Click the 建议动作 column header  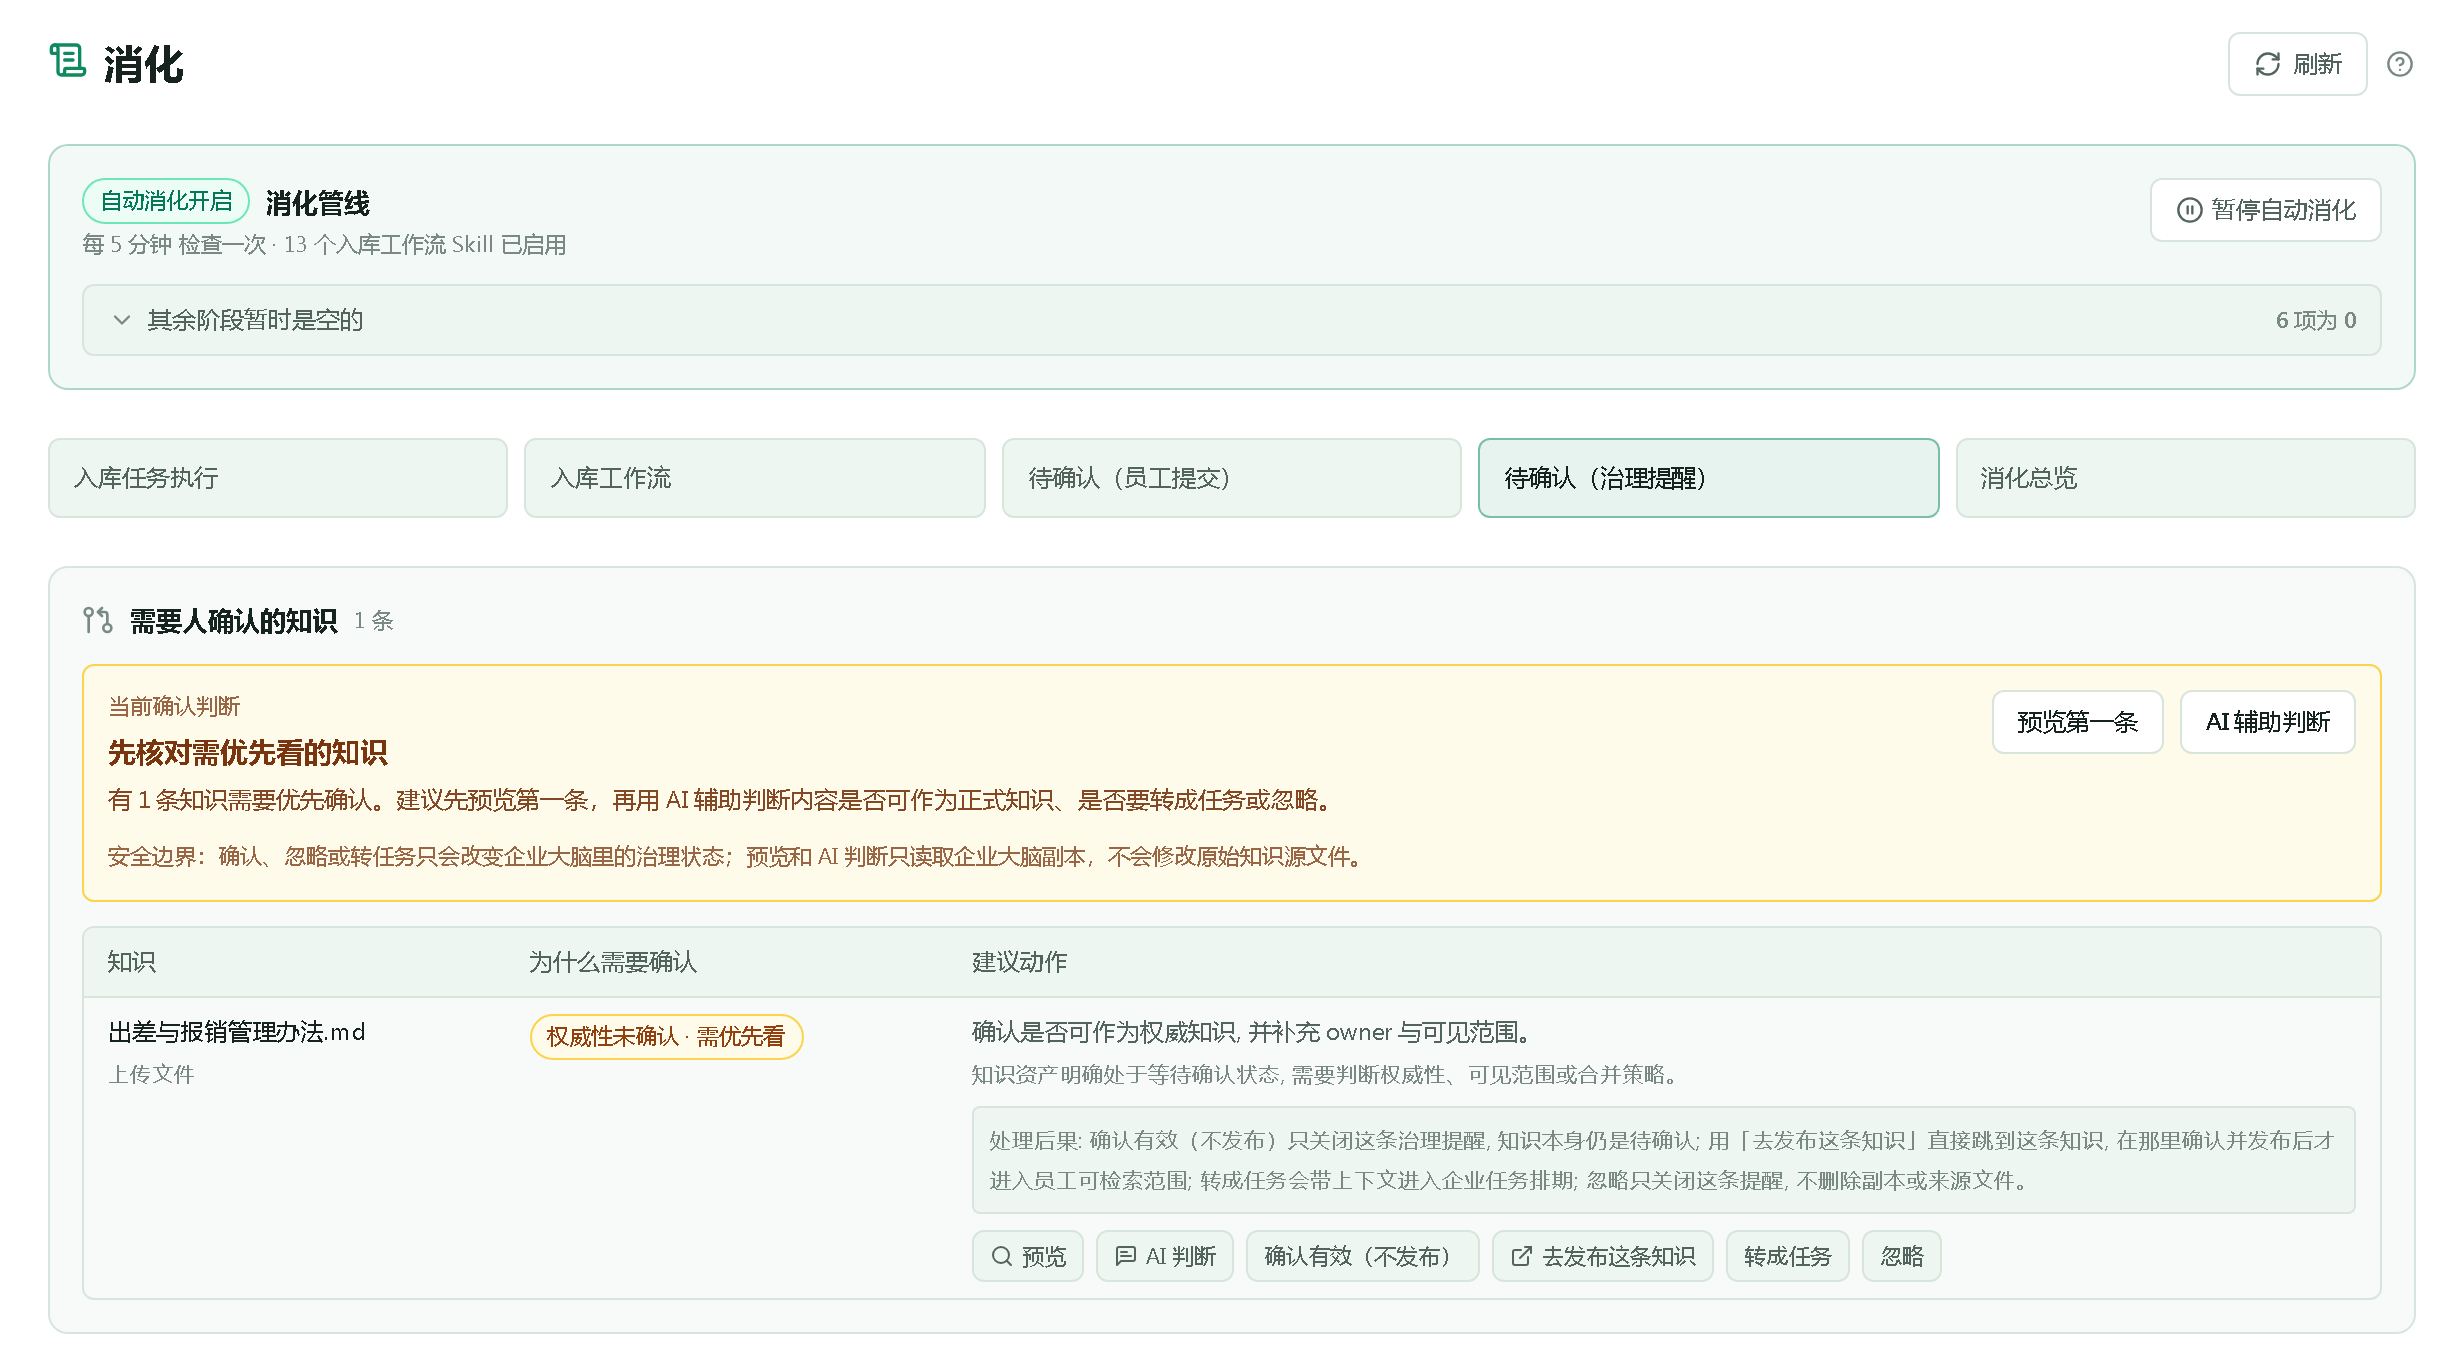point(1019,962)
